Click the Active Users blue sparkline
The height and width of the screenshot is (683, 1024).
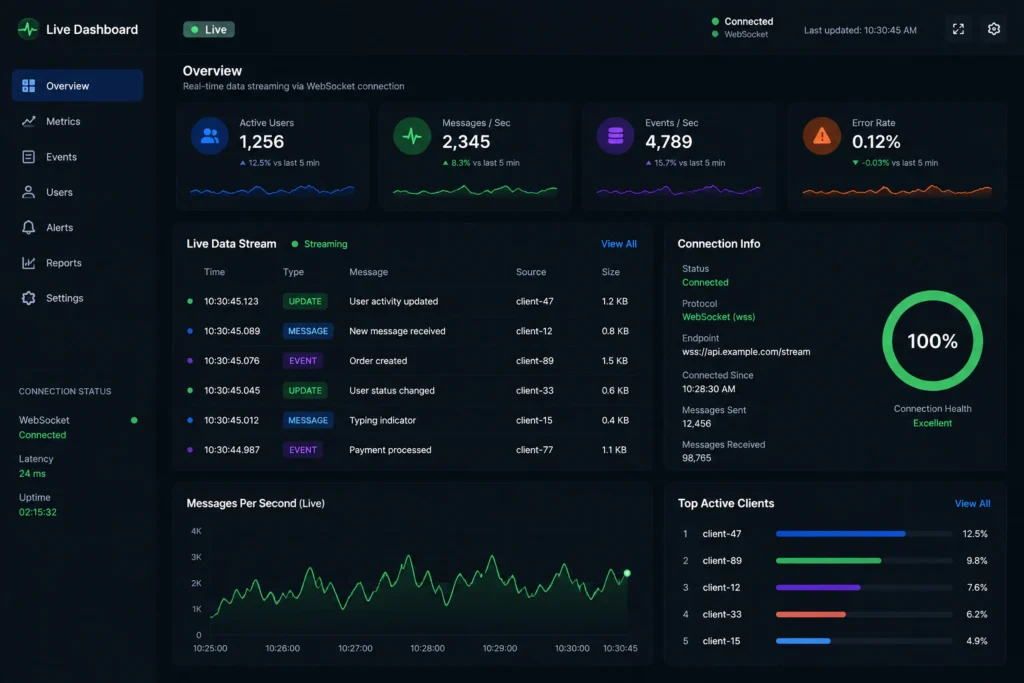pyautogui.click(x=272, y=190)
